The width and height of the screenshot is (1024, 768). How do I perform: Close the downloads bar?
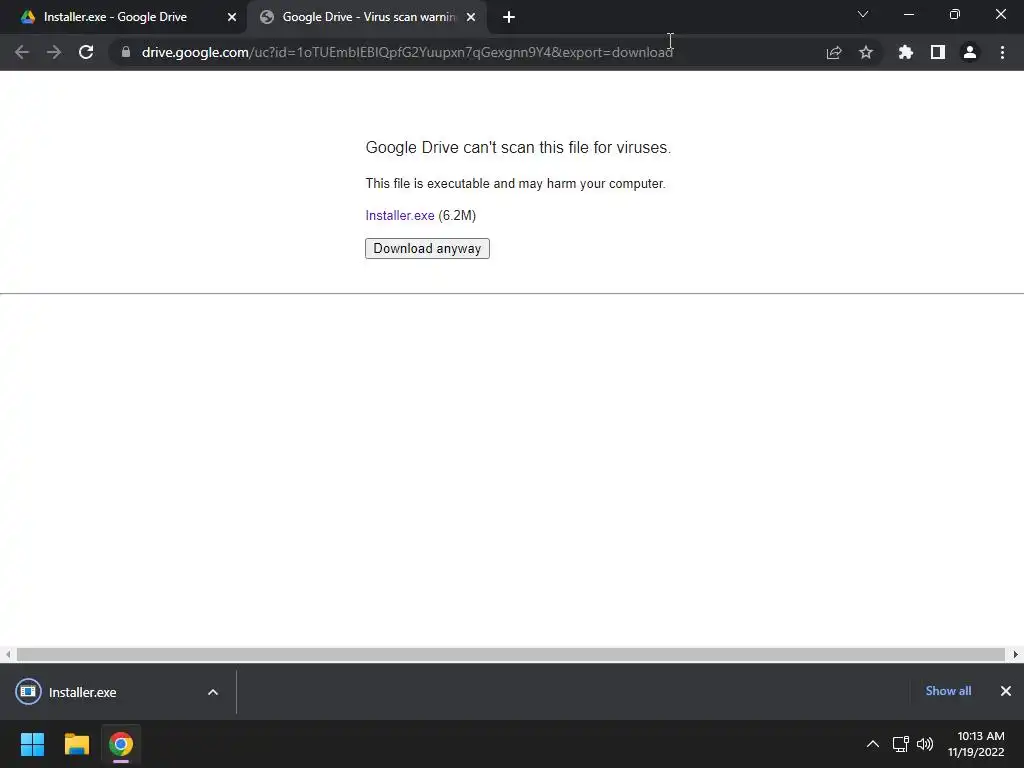(x=1006, y=691)
